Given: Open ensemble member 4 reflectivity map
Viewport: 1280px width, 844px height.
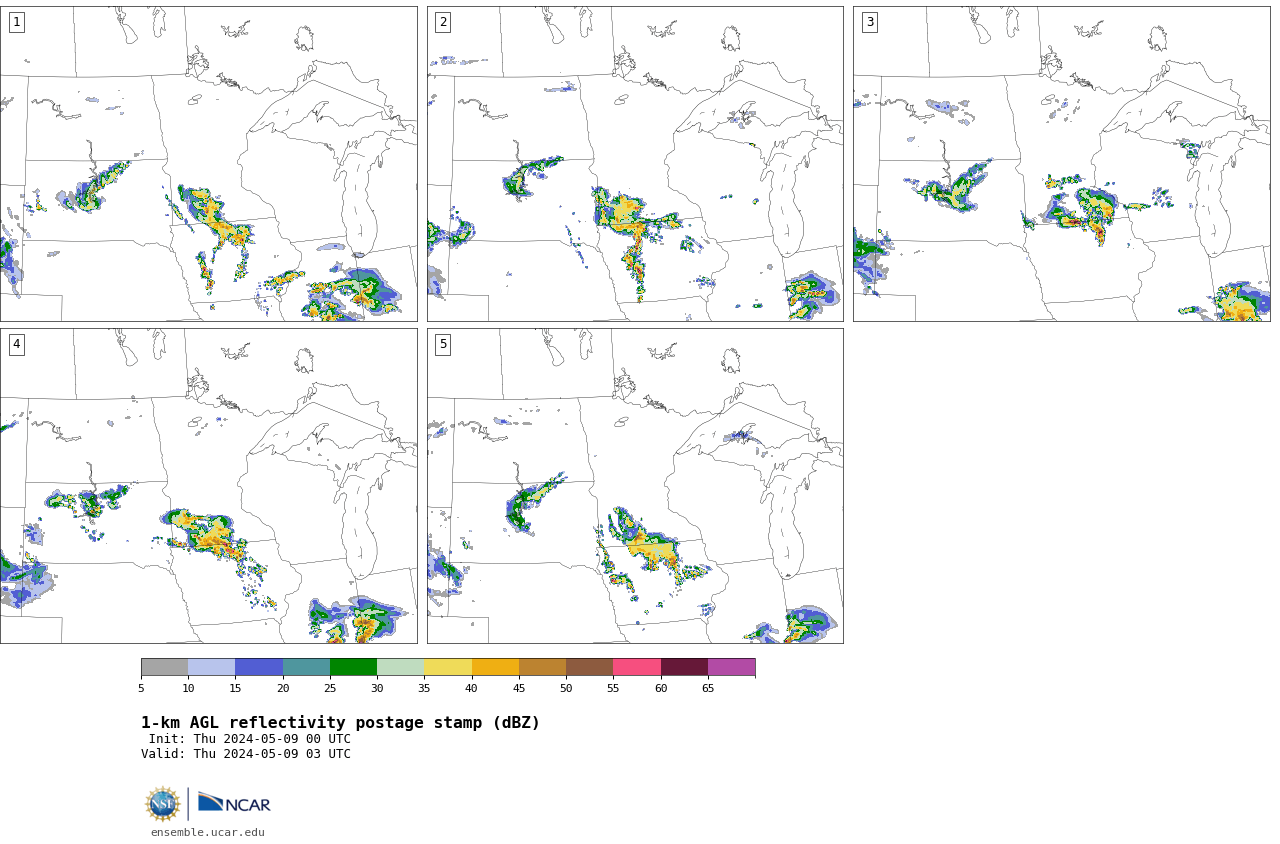Looking at the screenshot, I should [x=208, y=486].
